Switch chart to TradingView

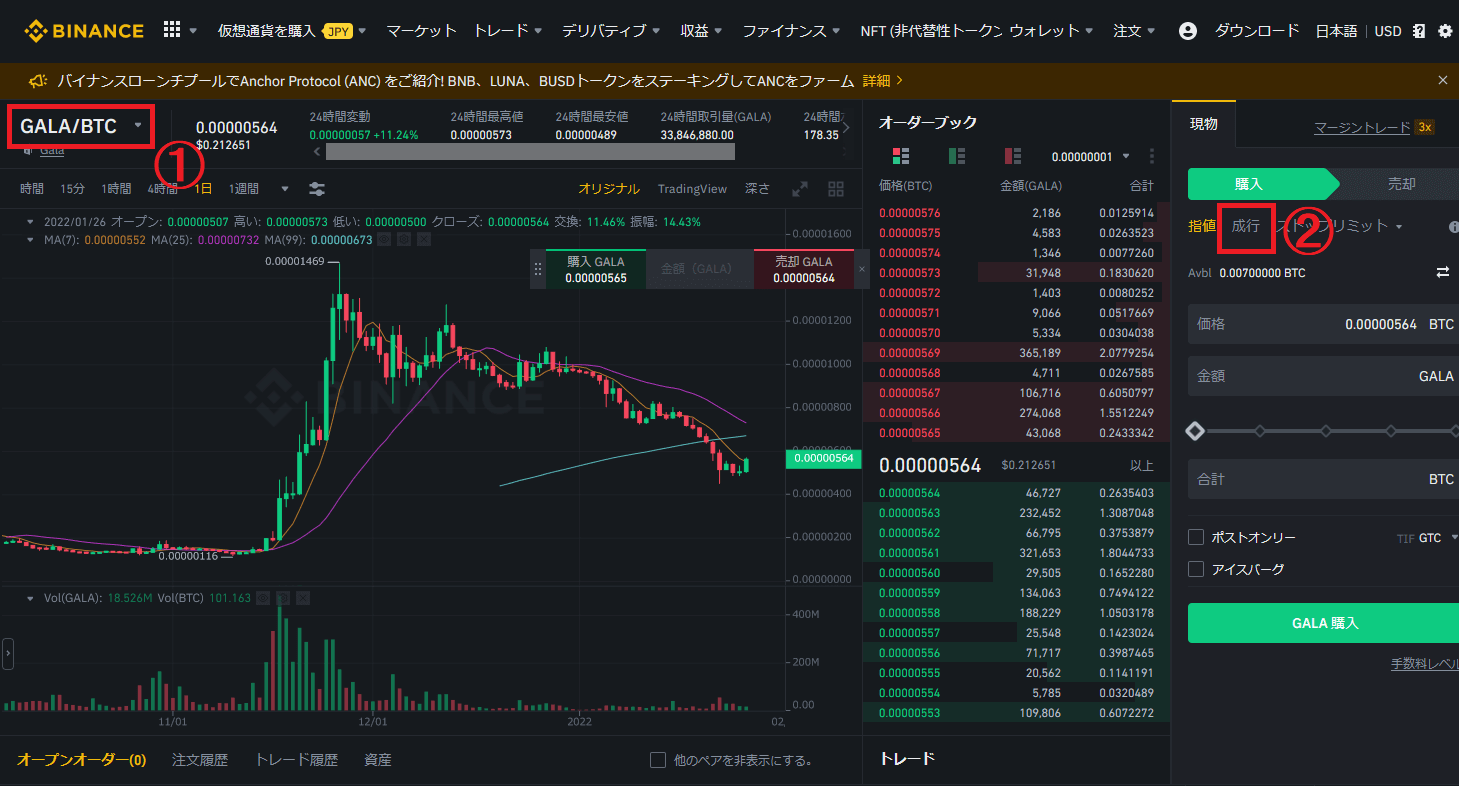[x=692, y=189]
